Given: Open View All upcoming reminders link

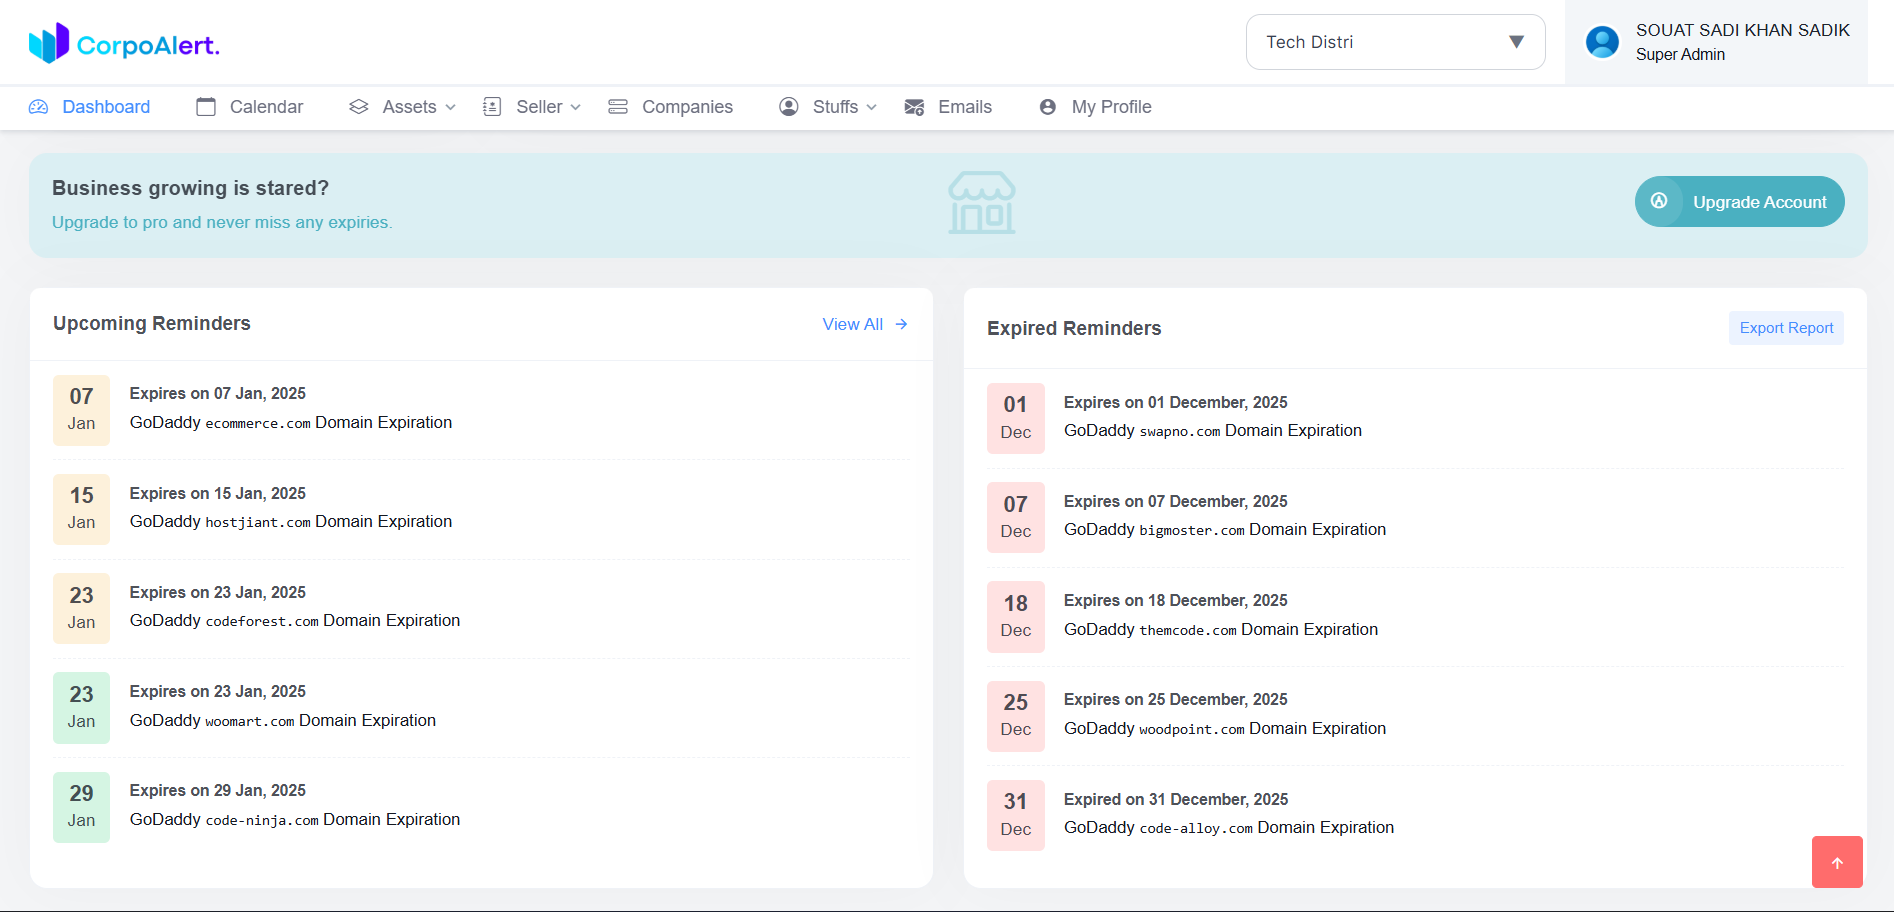Looking at the screenshot, I should point(864,324).
